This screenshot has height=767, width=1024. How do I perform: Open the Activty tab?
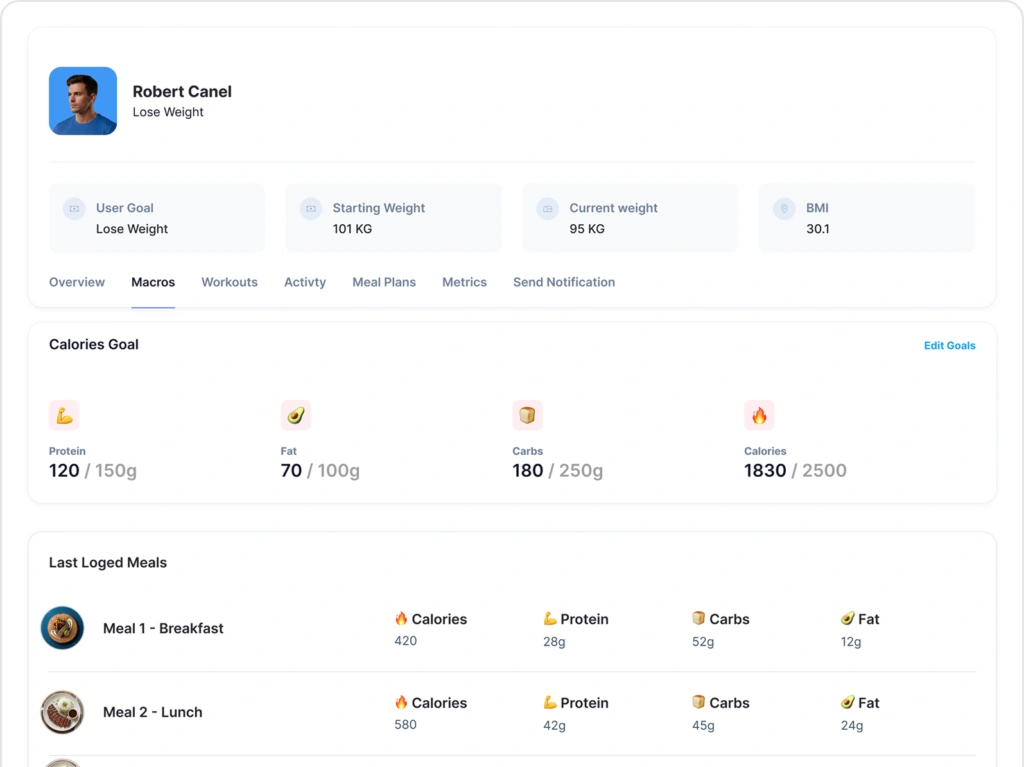[x=305, y=282]
